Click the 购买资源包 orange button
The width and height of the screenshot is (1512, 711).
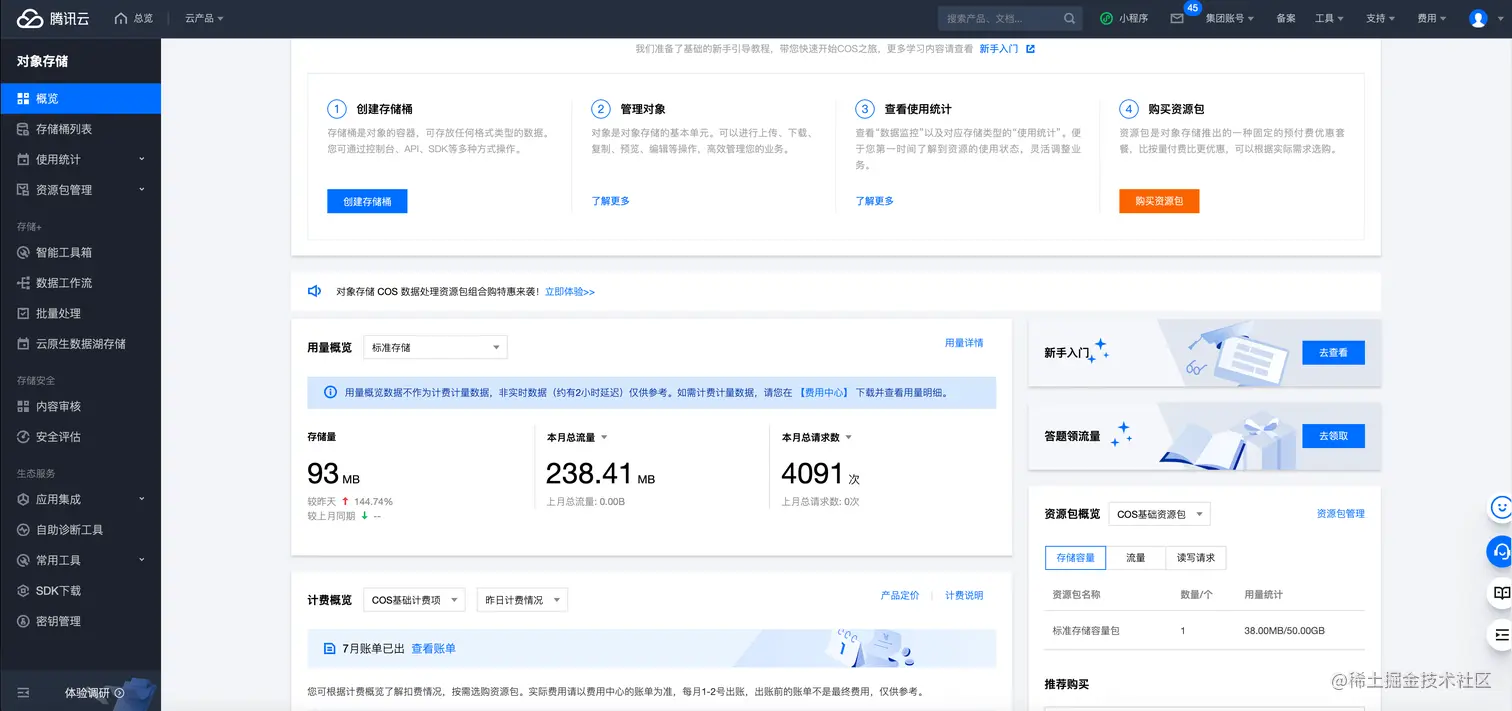pyautogui.click(x=1159, y=201)
